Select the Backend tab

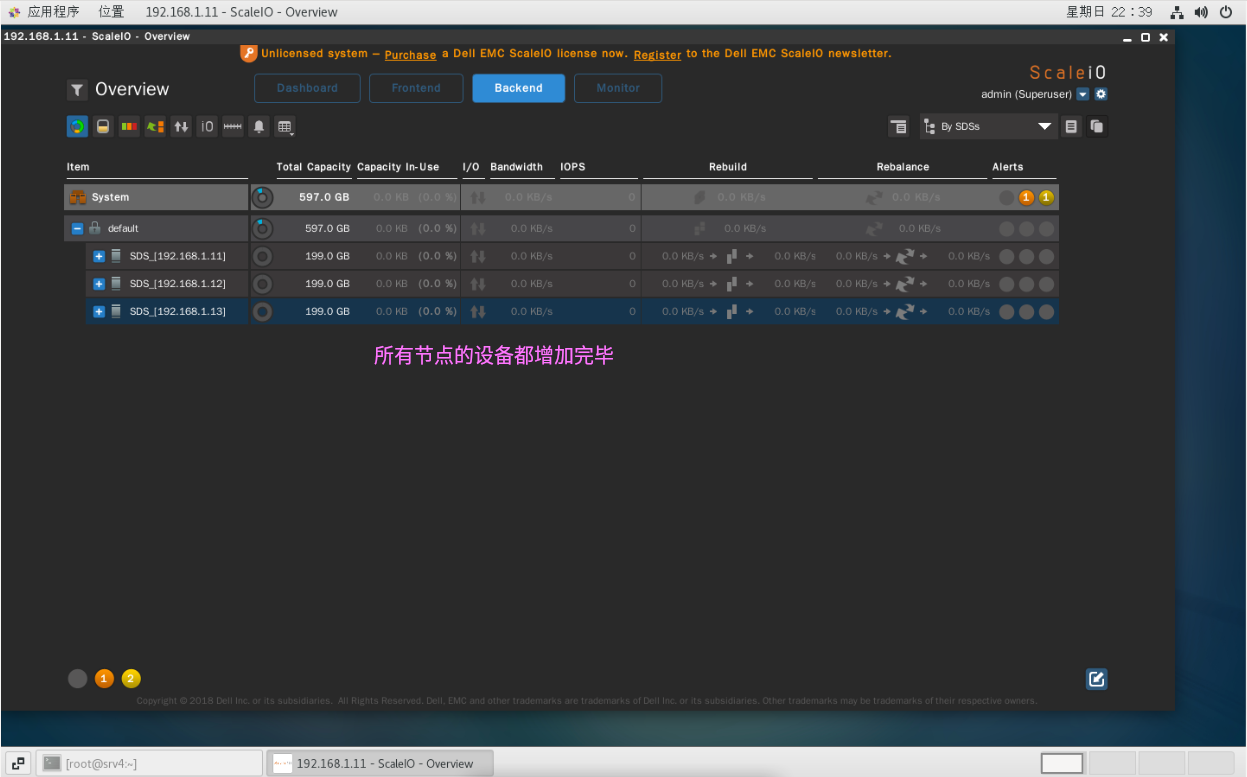click(518, 88)
